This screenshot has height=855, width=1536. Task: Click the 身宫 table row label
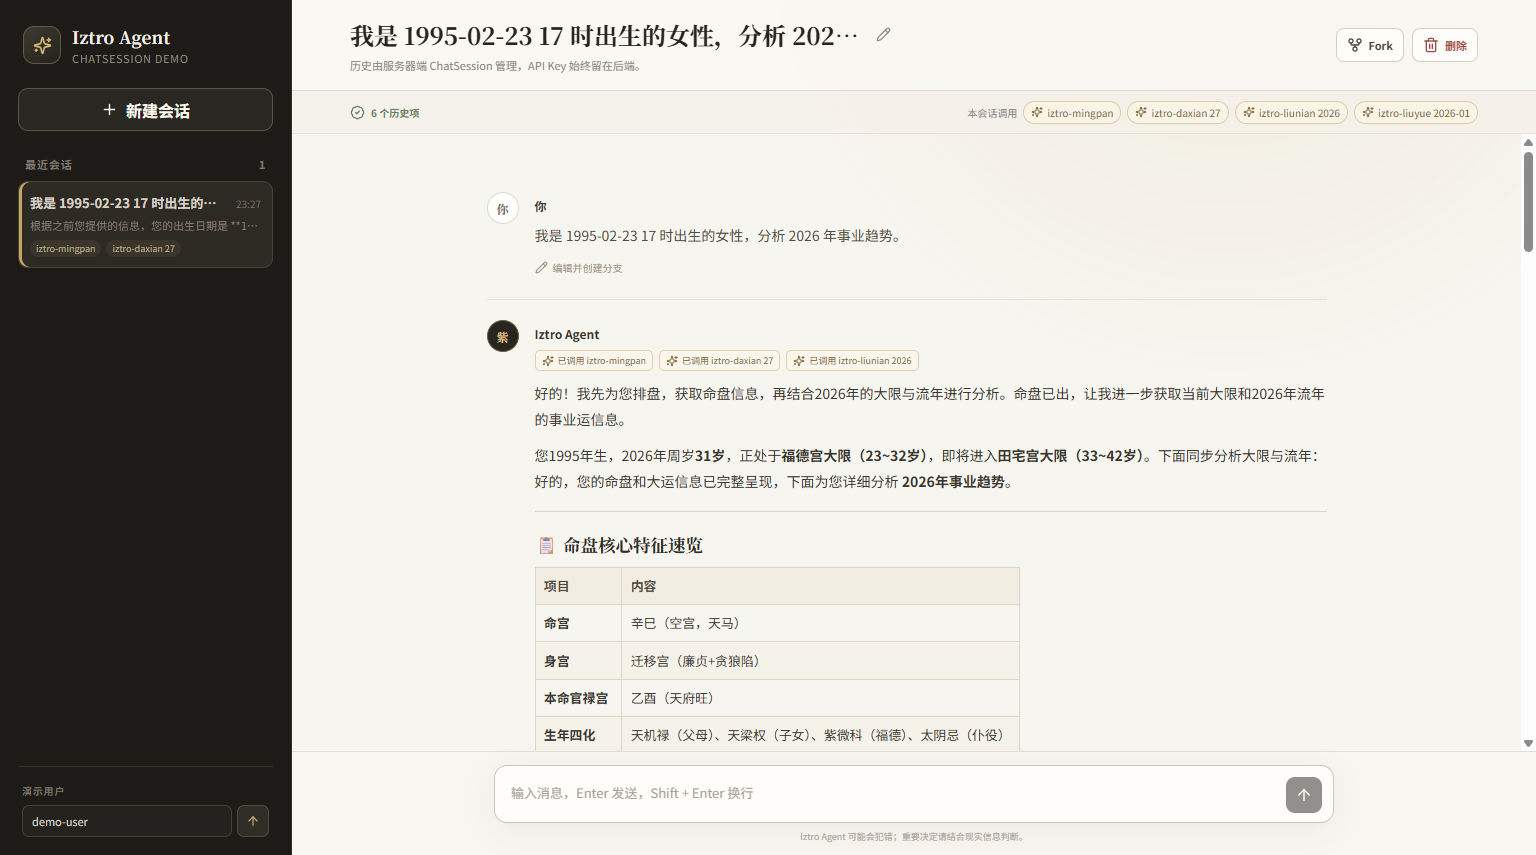pyautogui.click(x=557, y=661)
